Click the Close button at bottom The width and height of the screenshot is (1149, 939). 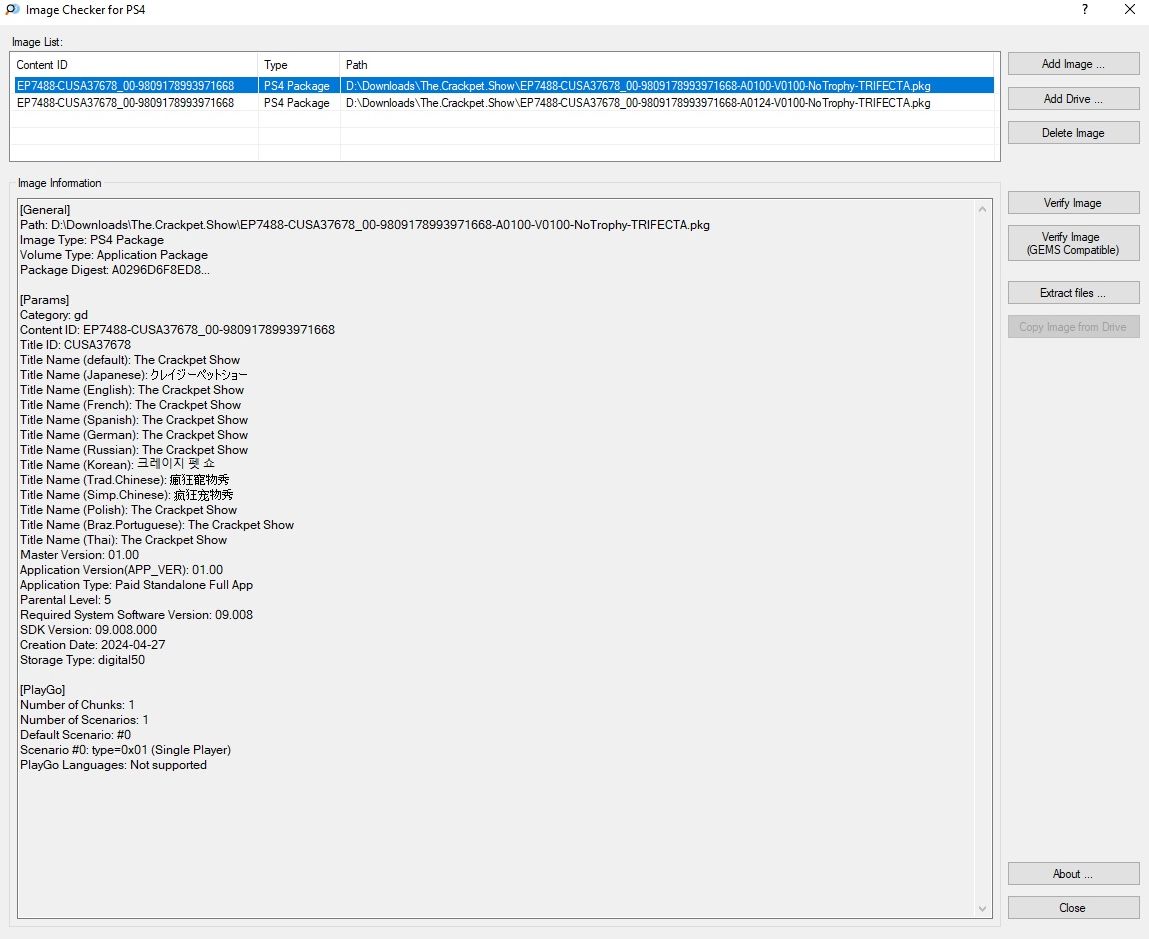click(x=1073, y=907)
